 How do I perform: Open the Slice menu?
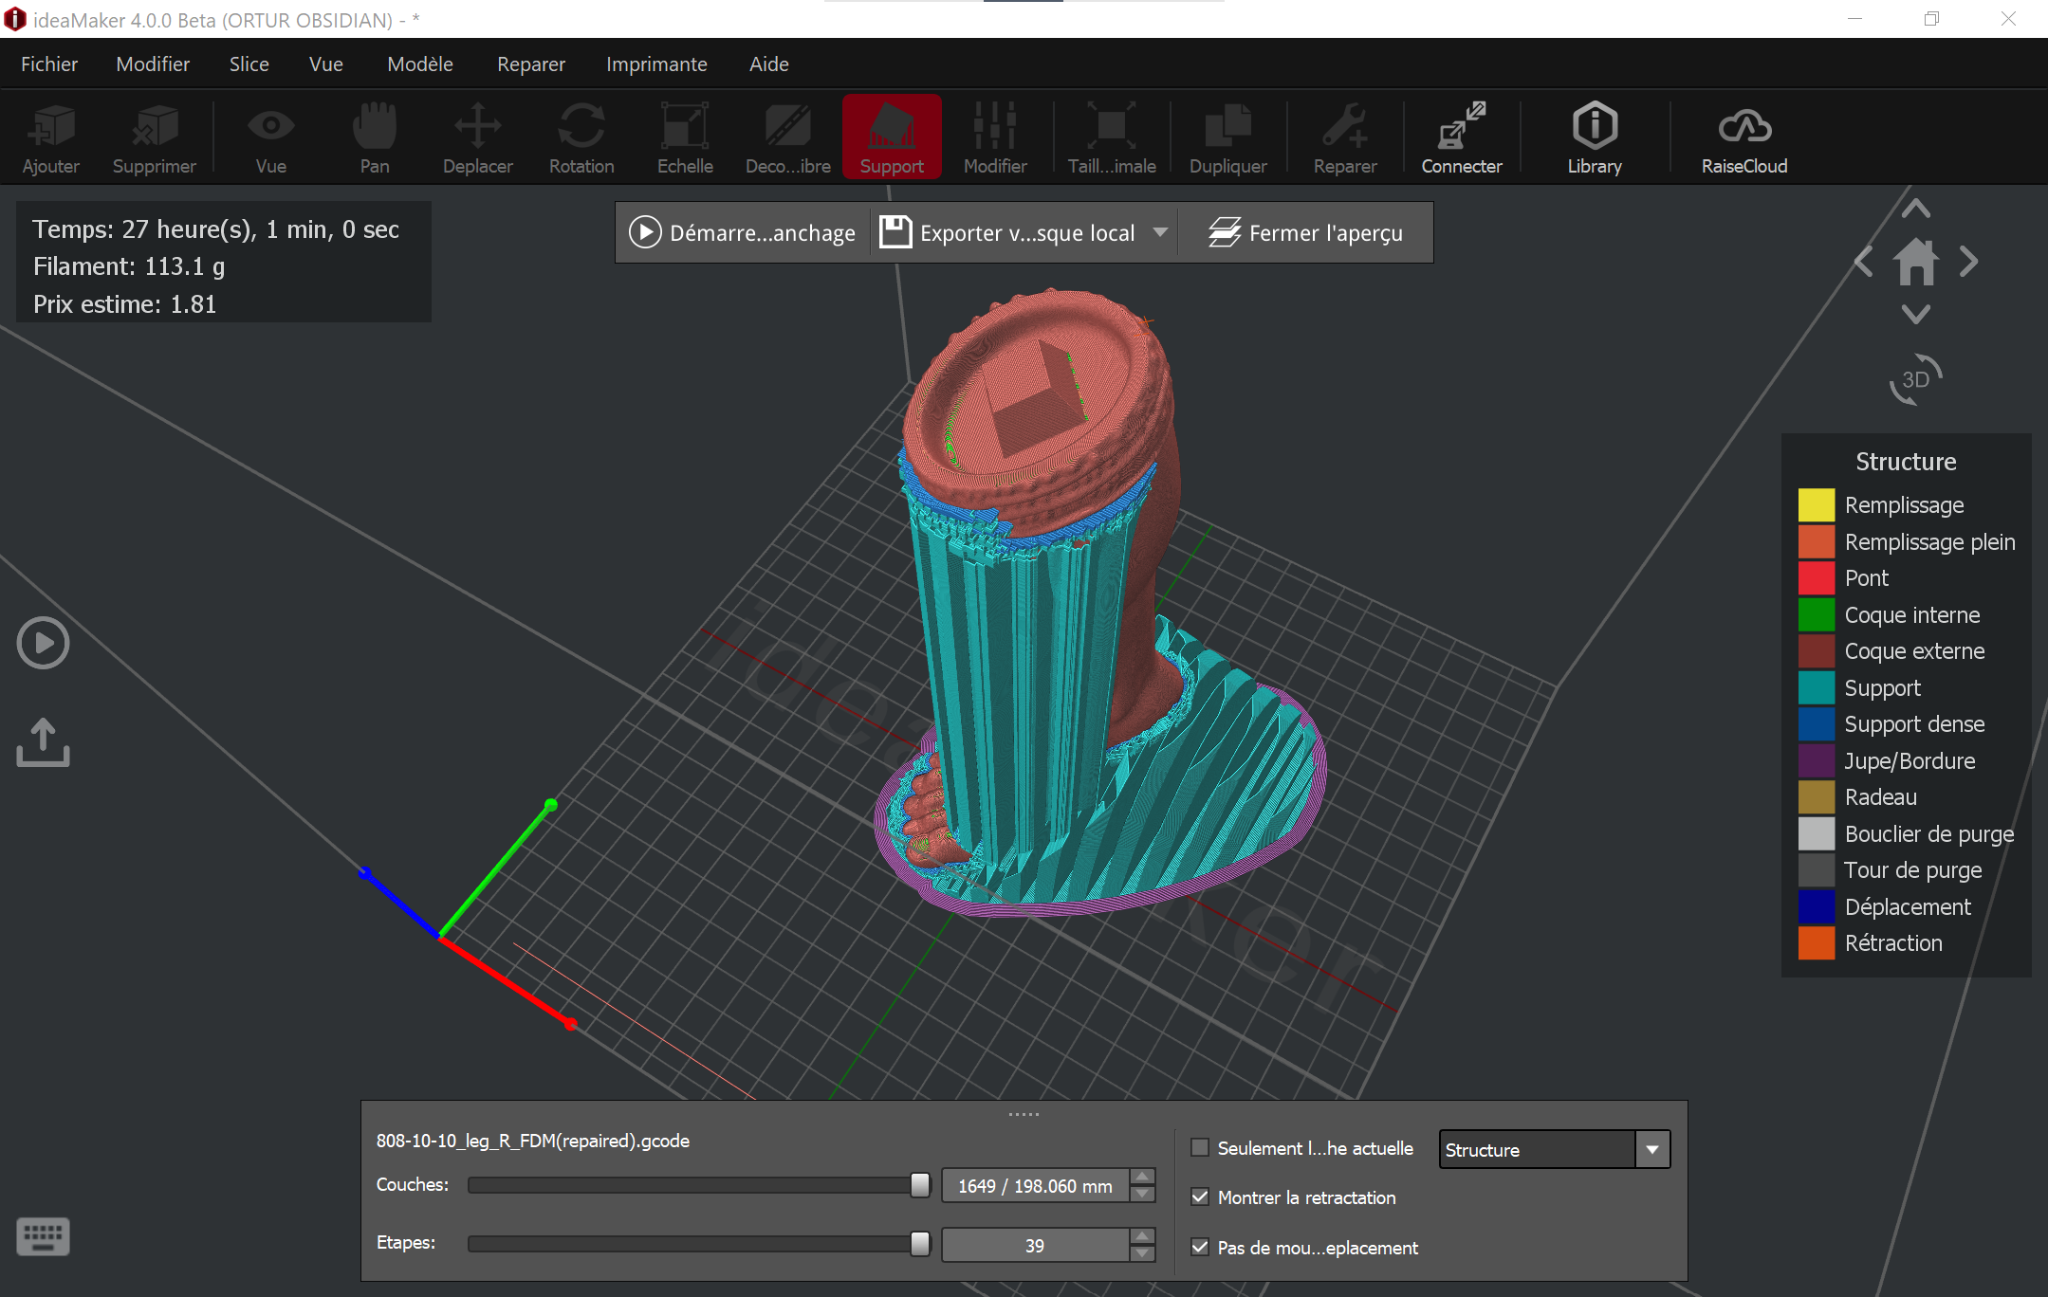click(x=248, y=64)
